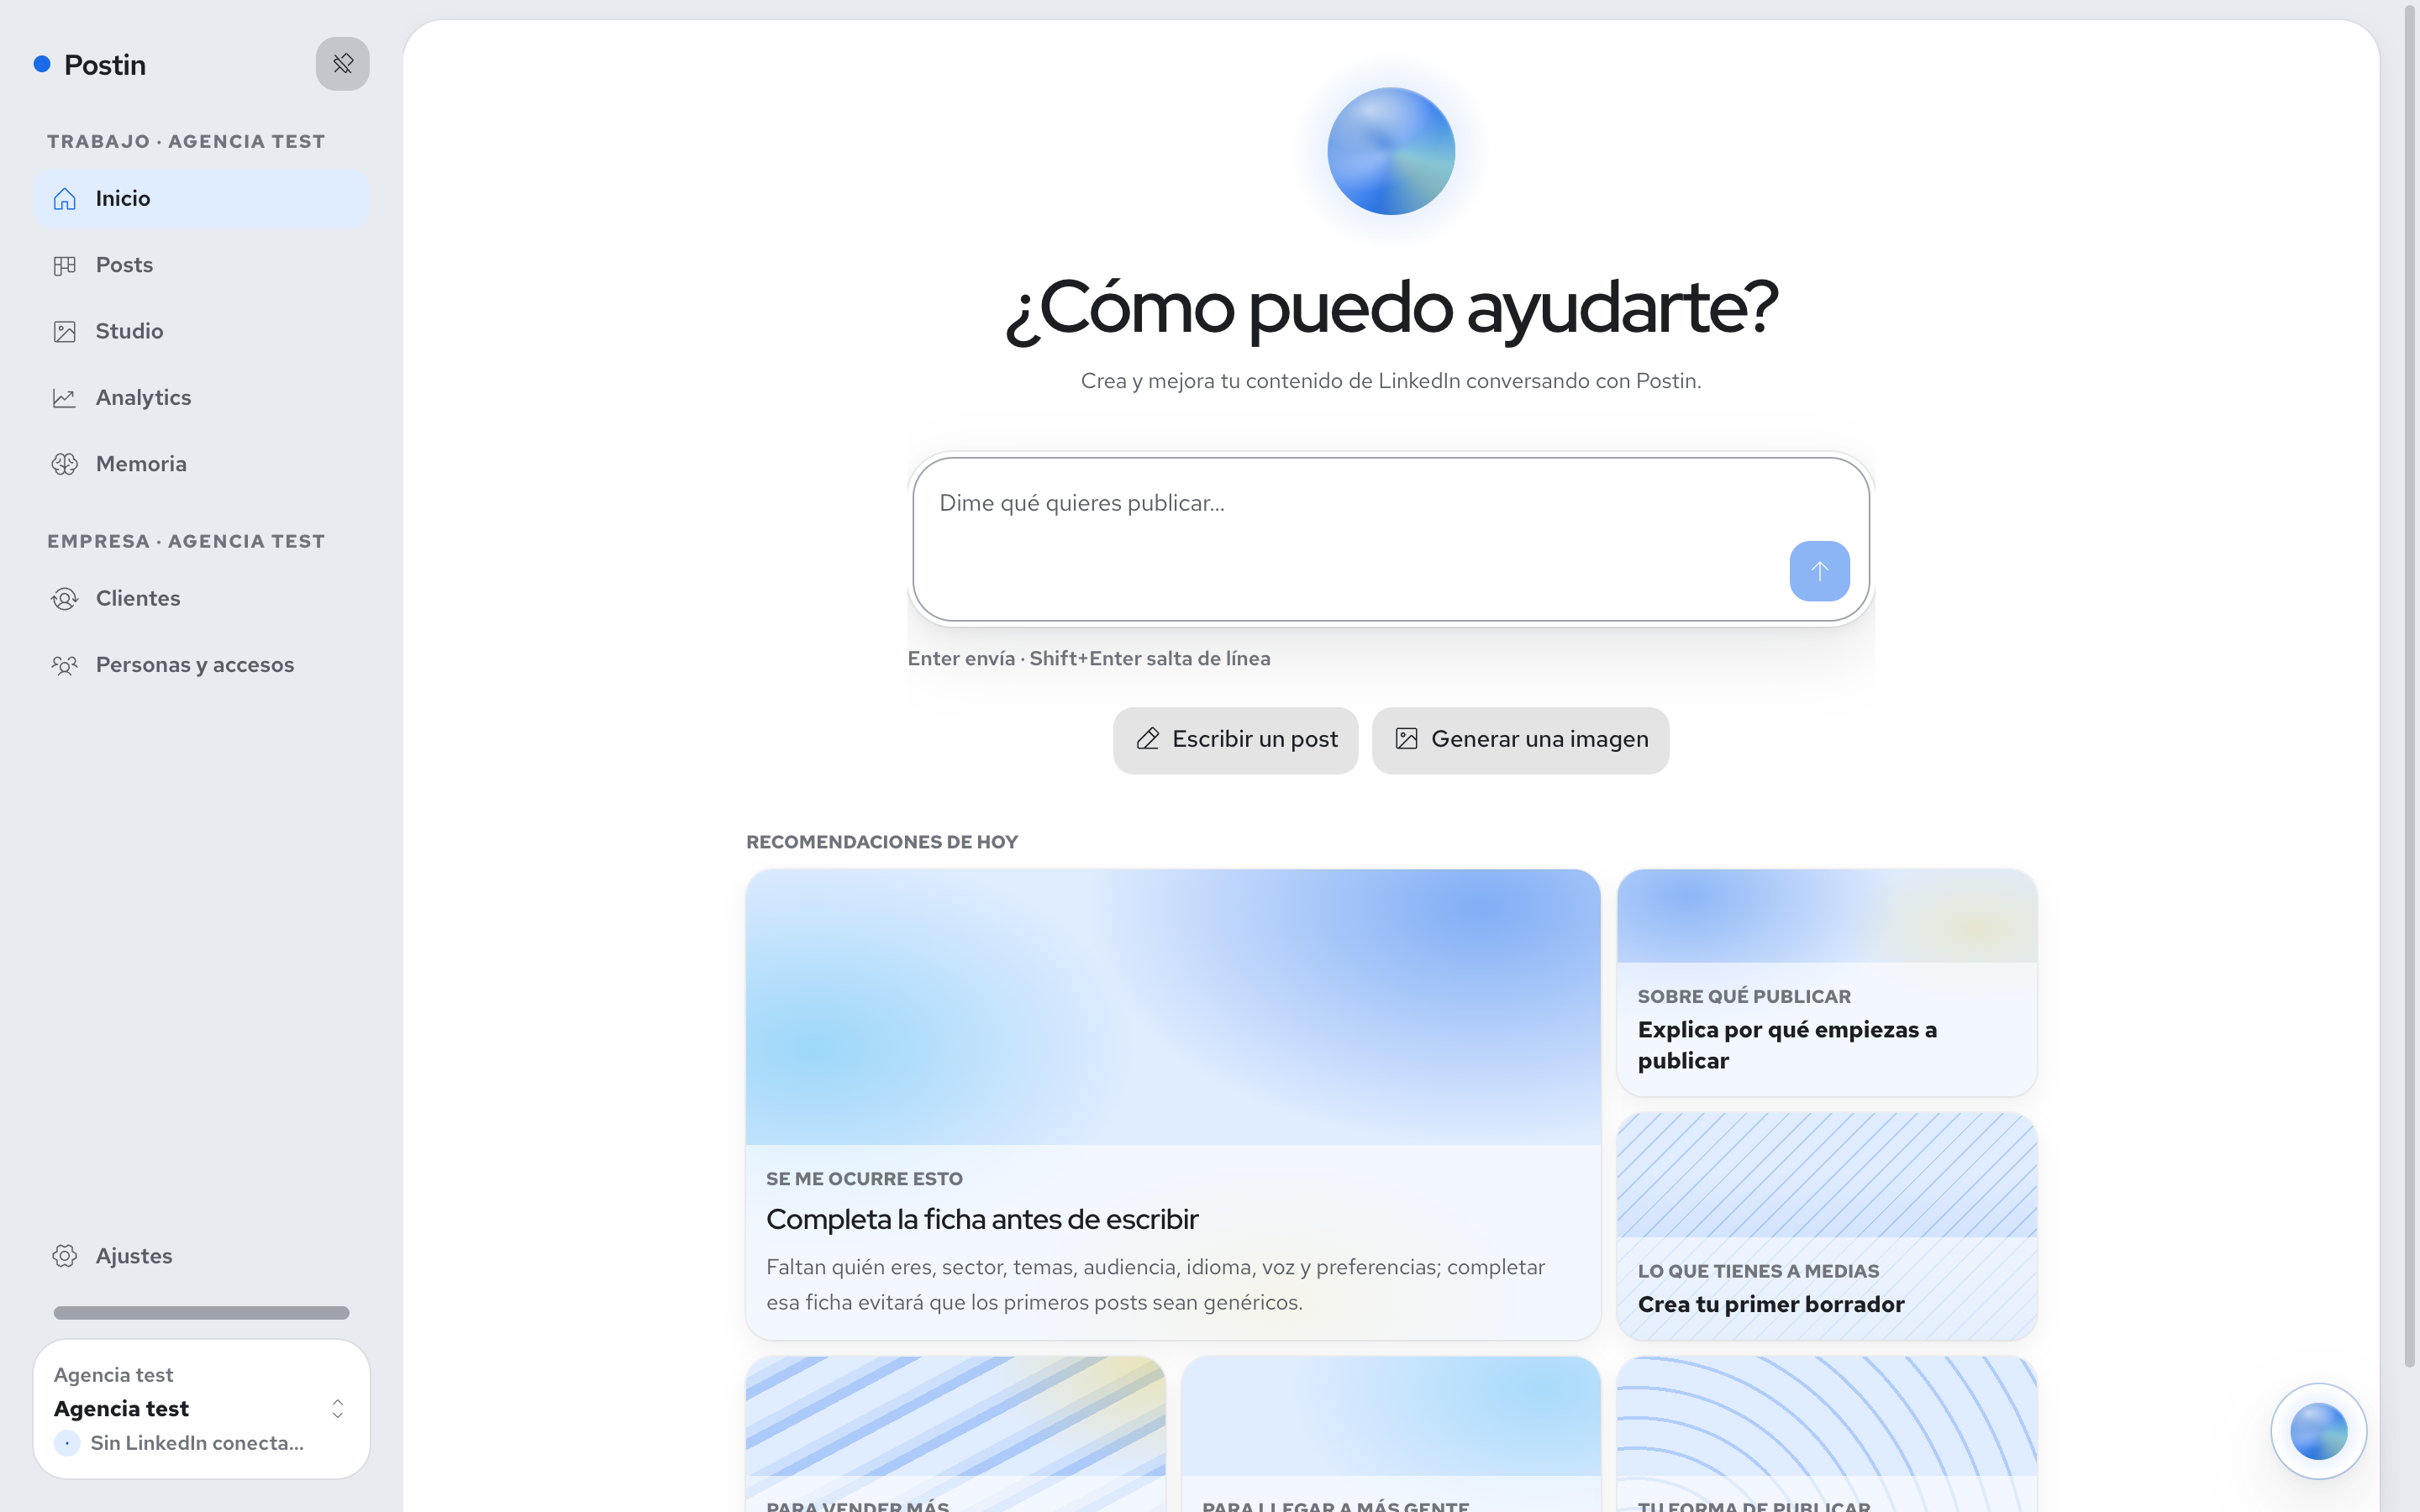The height and width of the screenshot is (1512, 2420).
Task: Open the TU FORMA DE PUBLICAR card
Action: (x=1826, y=1434)
